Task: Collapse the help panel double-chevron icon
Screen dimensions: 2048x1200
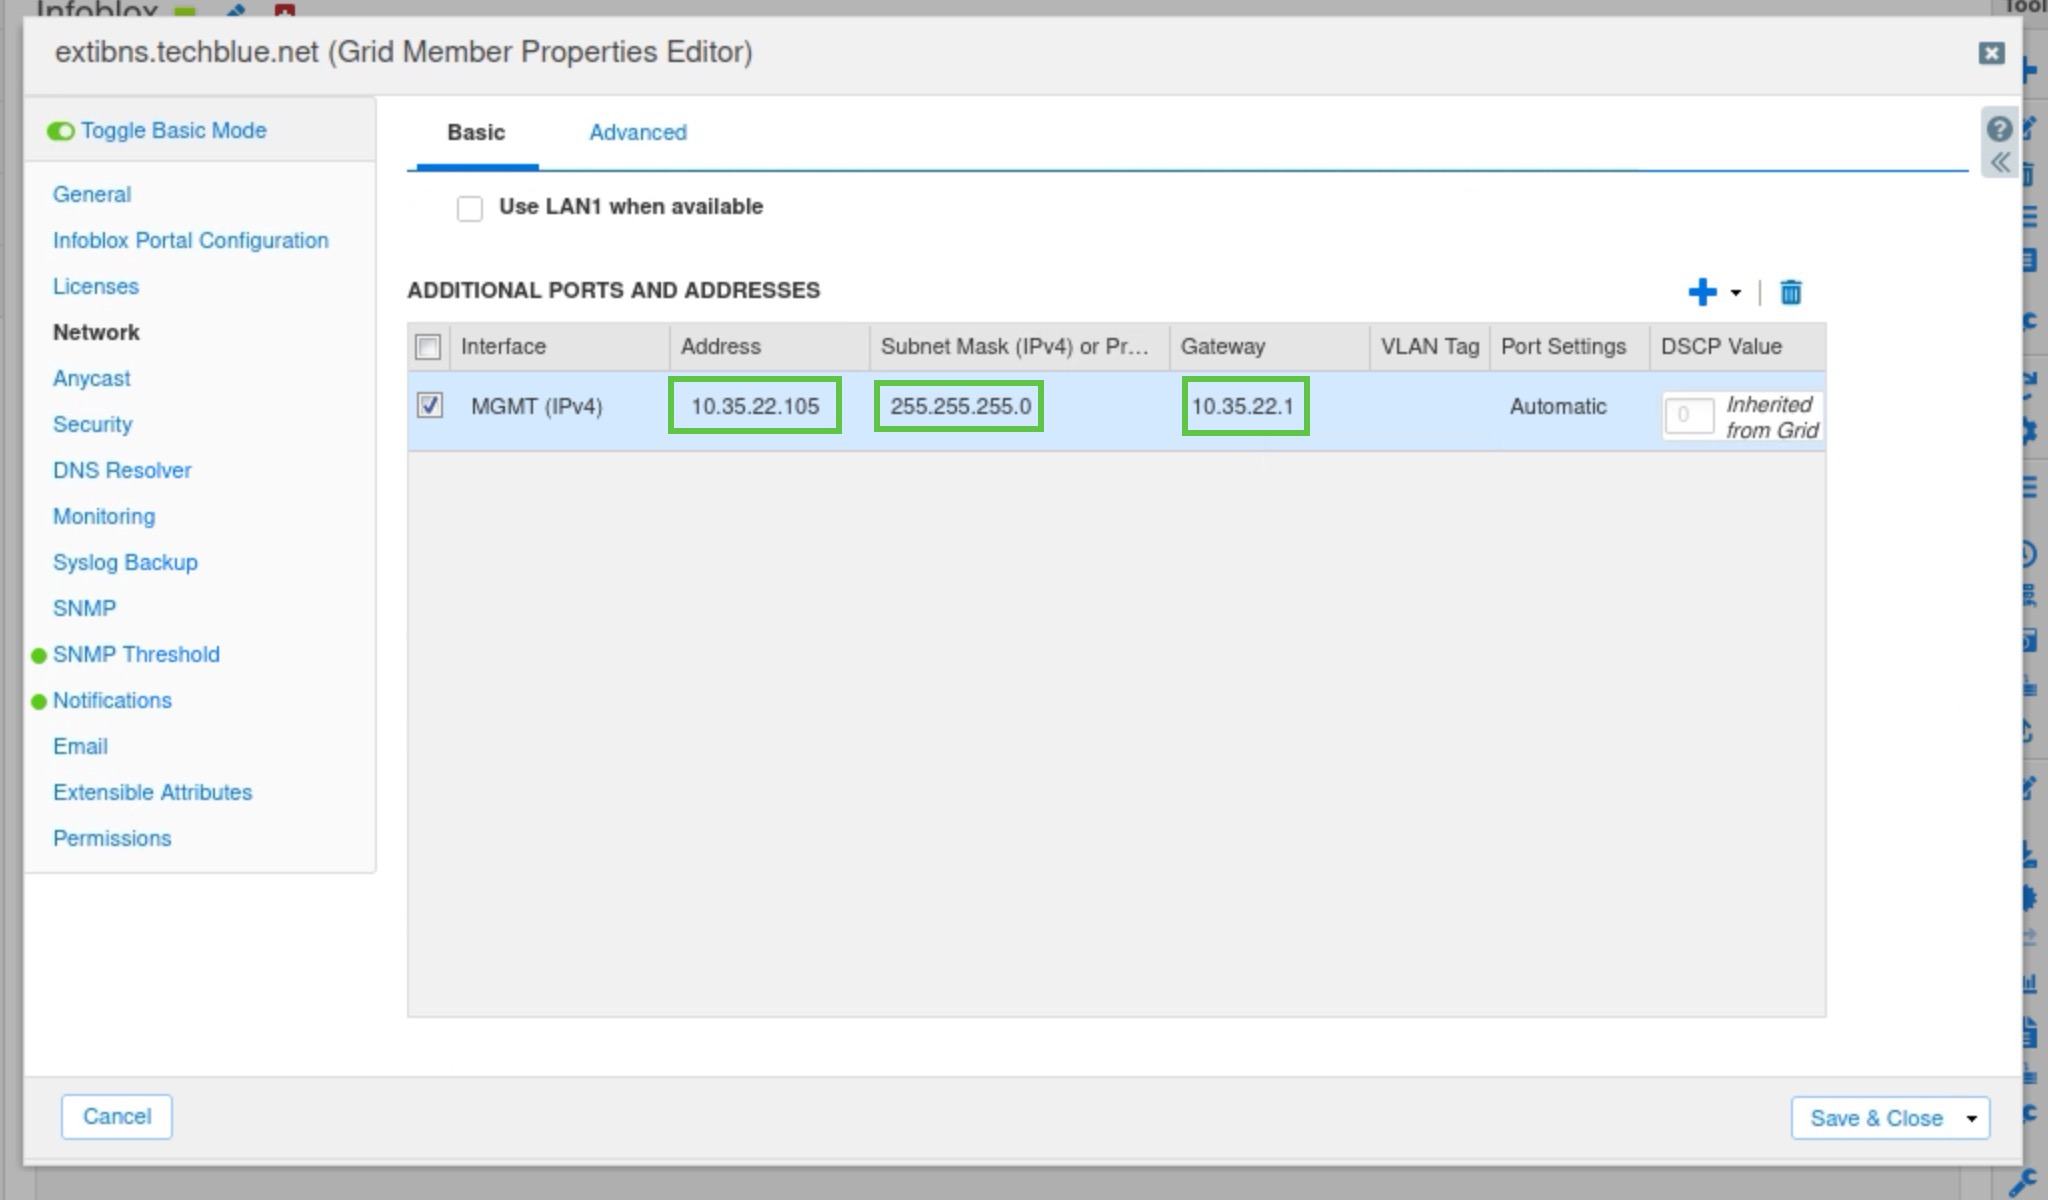Action: click(x=1999, y=163)
